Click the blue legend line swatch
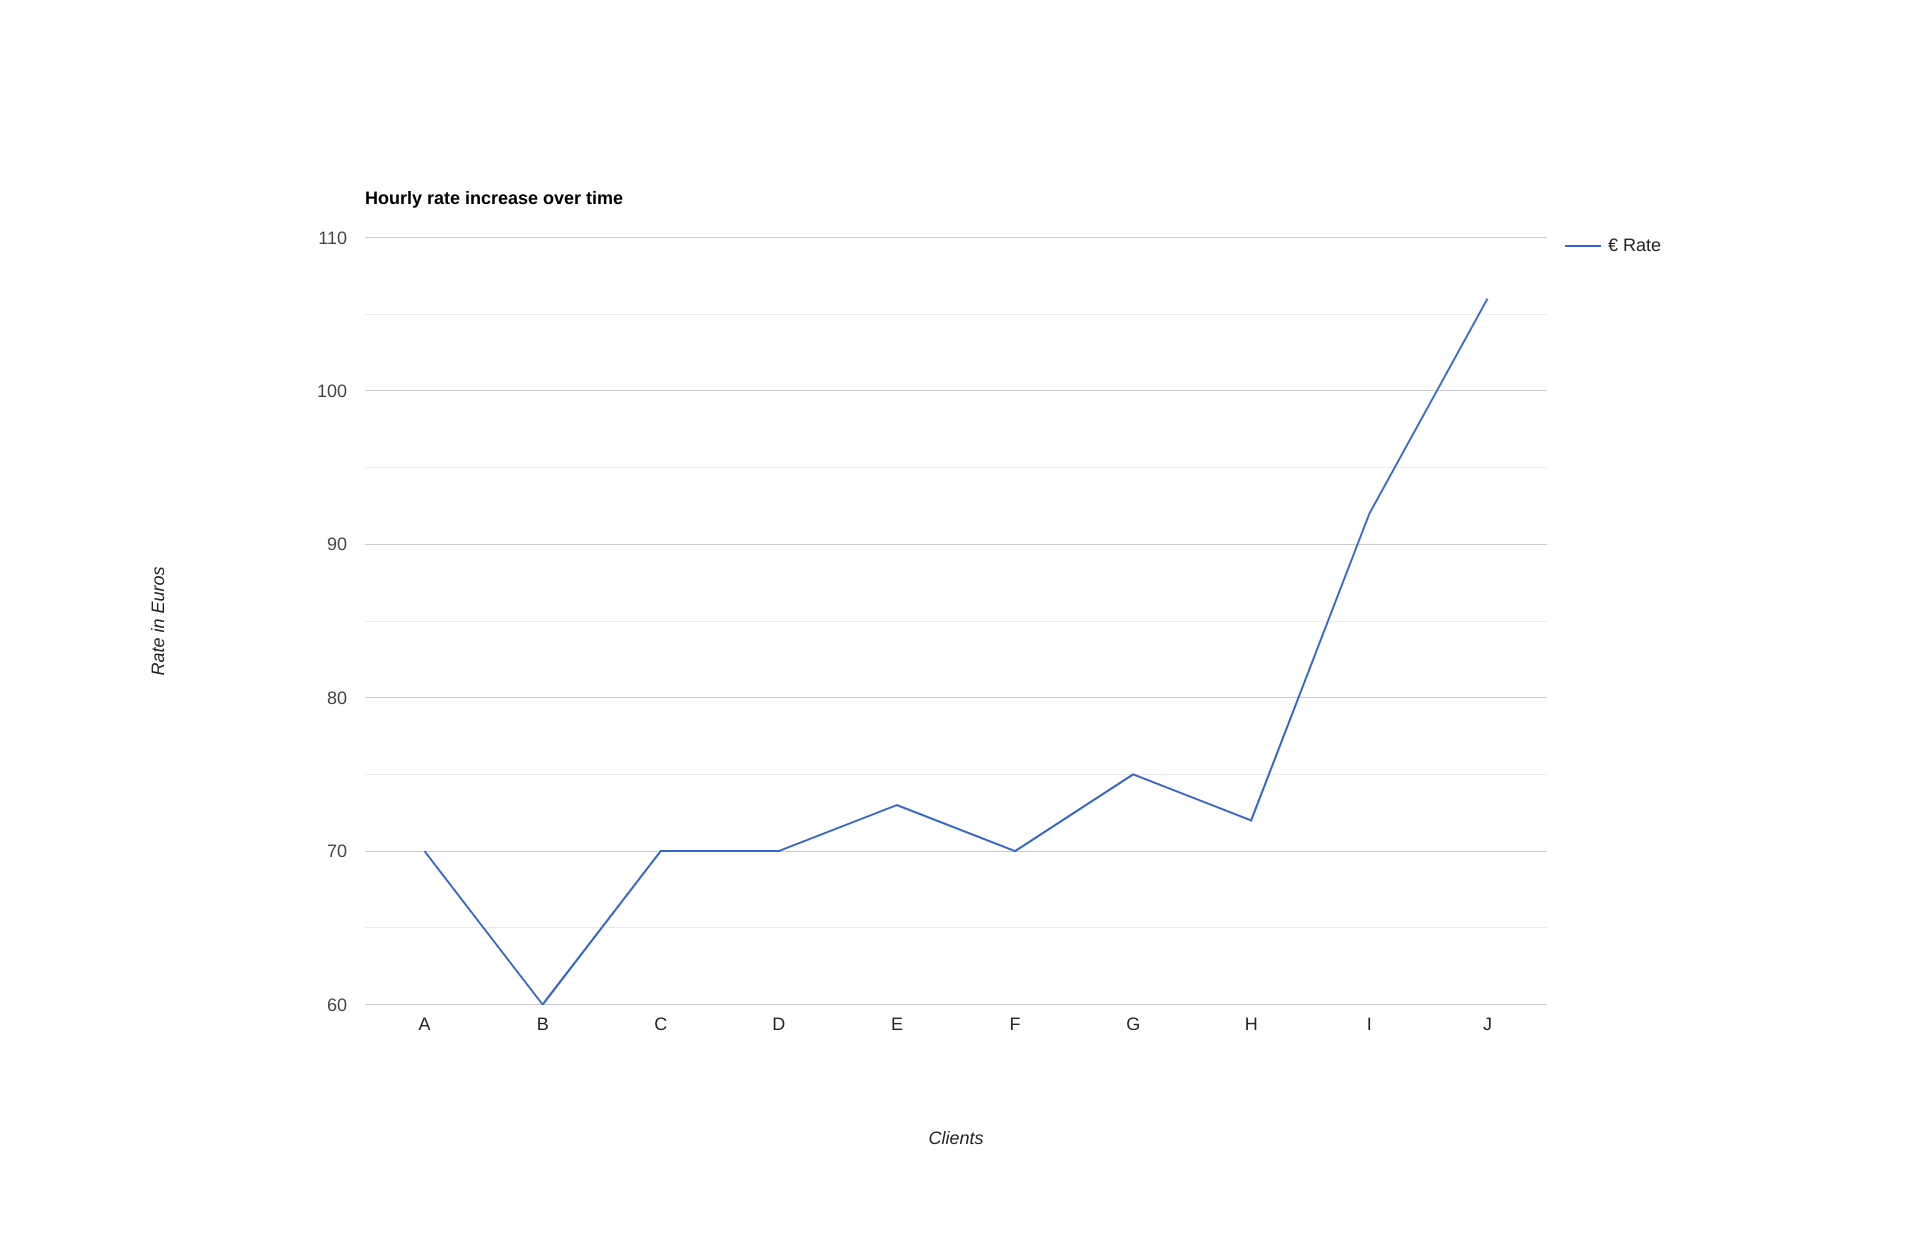This screenshot has height=1242, width=1911. coord(1582,246)
